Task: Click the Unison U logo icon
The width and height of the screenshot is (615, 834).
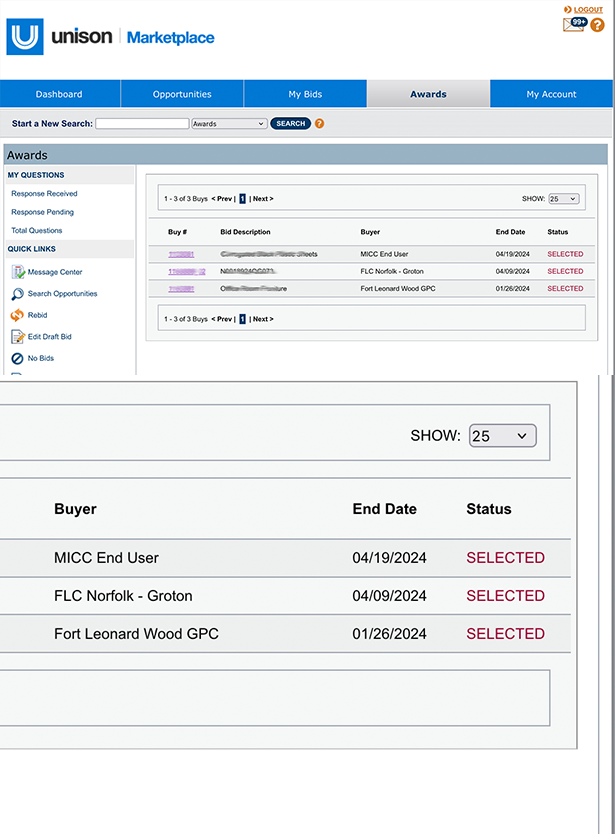Action: click(x=25, y=37)
